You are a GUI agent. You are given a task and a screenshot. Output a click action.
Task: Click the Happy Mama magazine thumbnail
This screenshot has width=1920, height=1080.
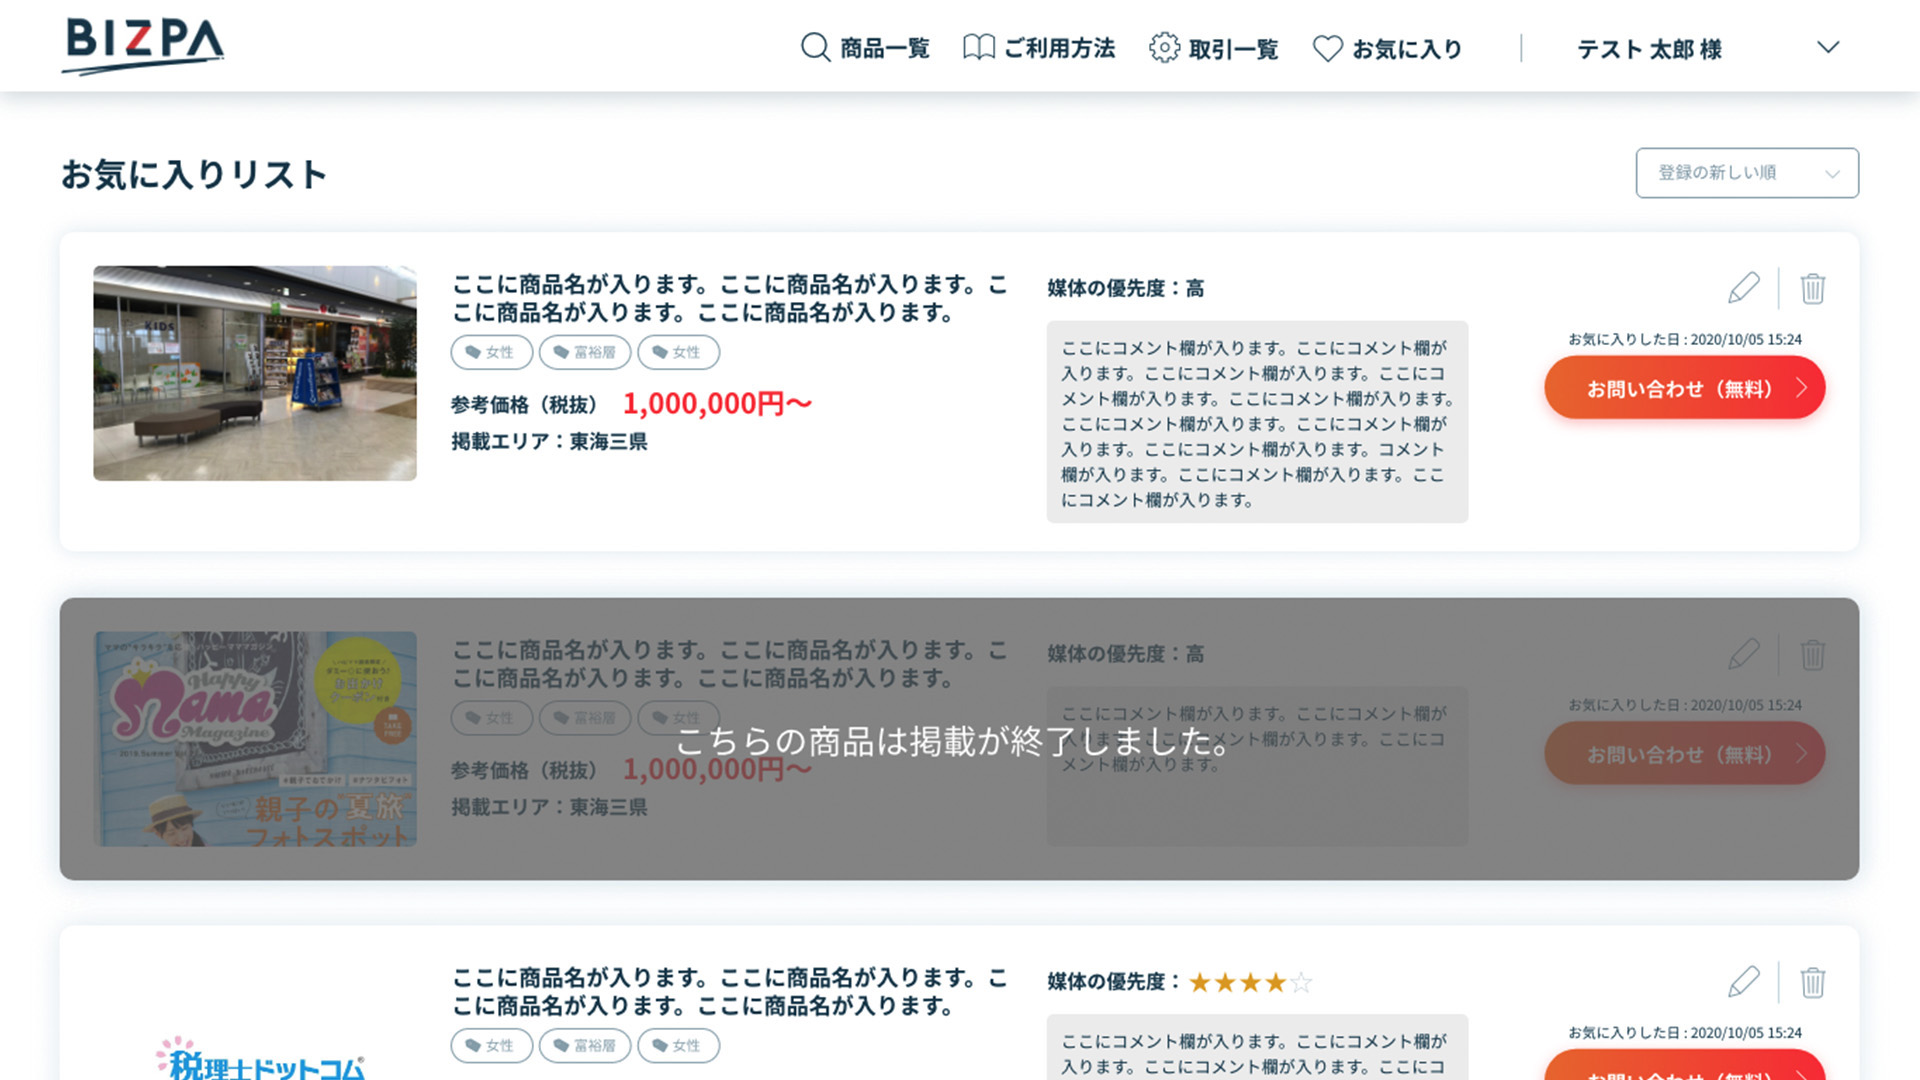tap(254, 740)
